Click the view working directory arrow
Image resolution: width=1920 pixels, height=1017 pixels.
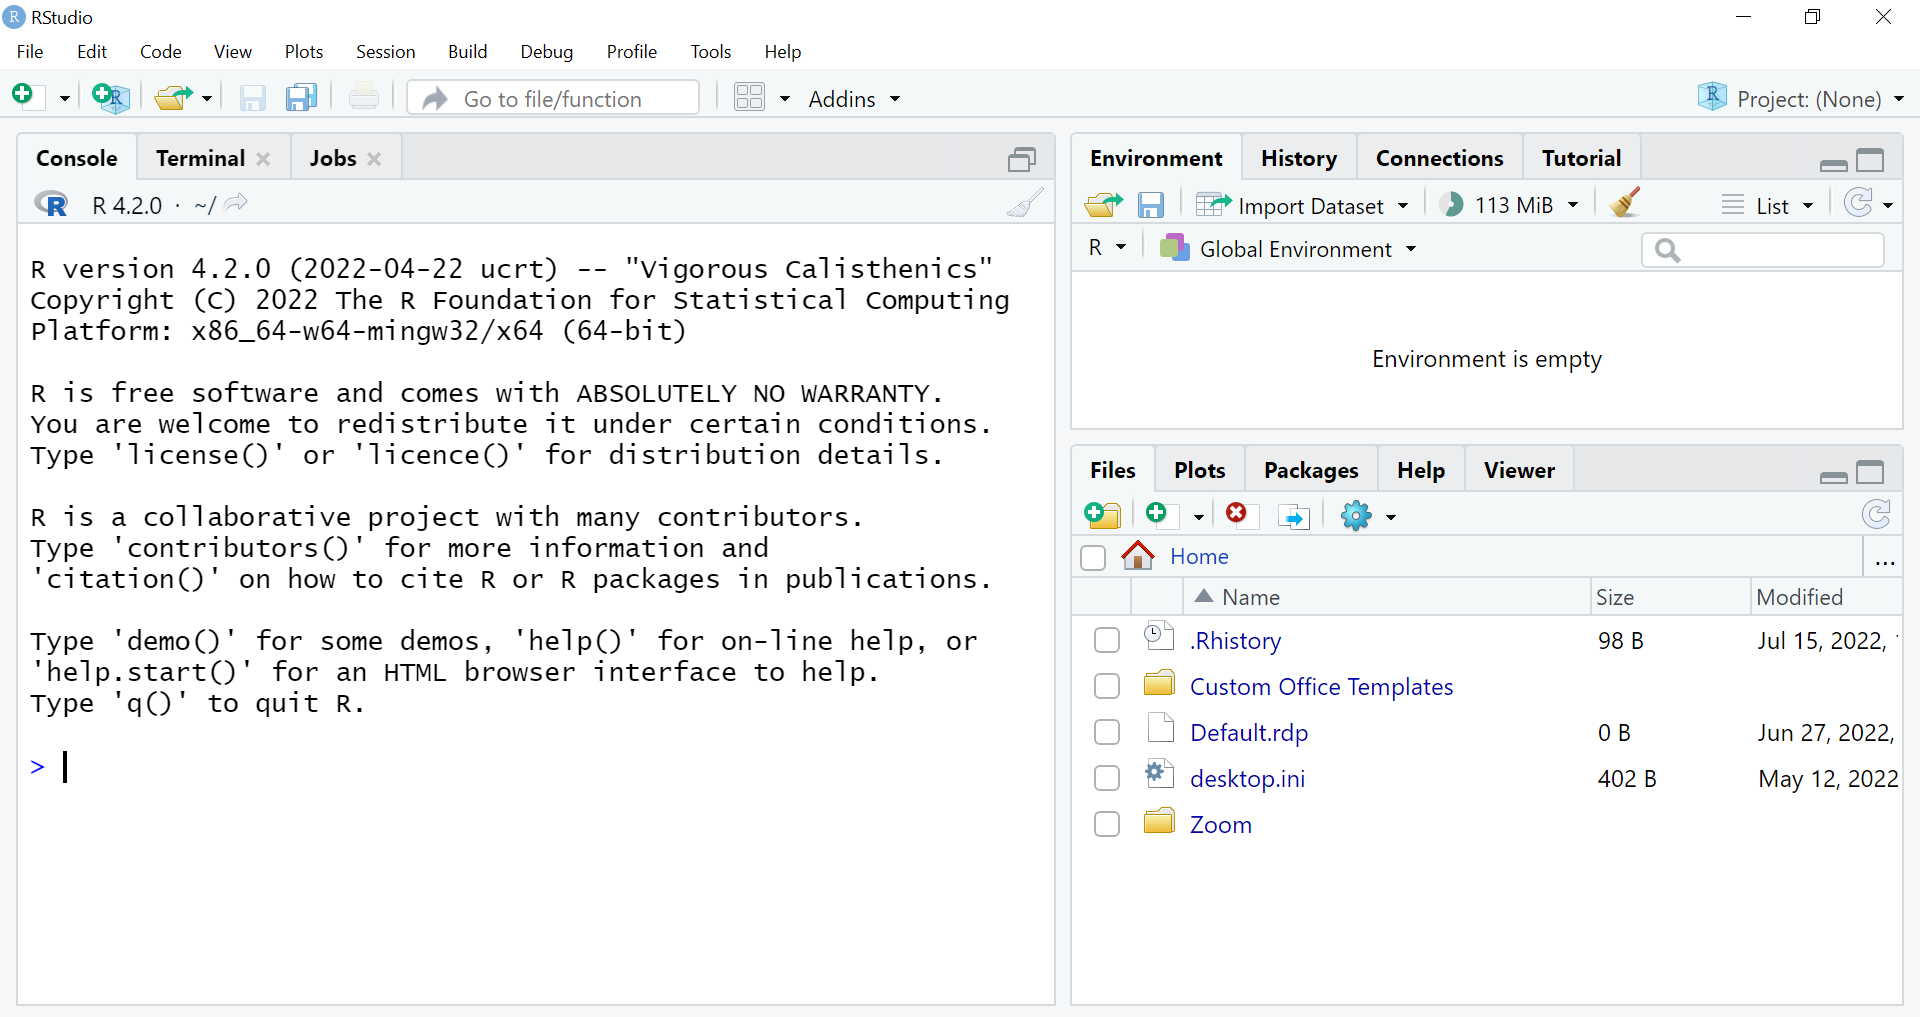coord(236,204)
